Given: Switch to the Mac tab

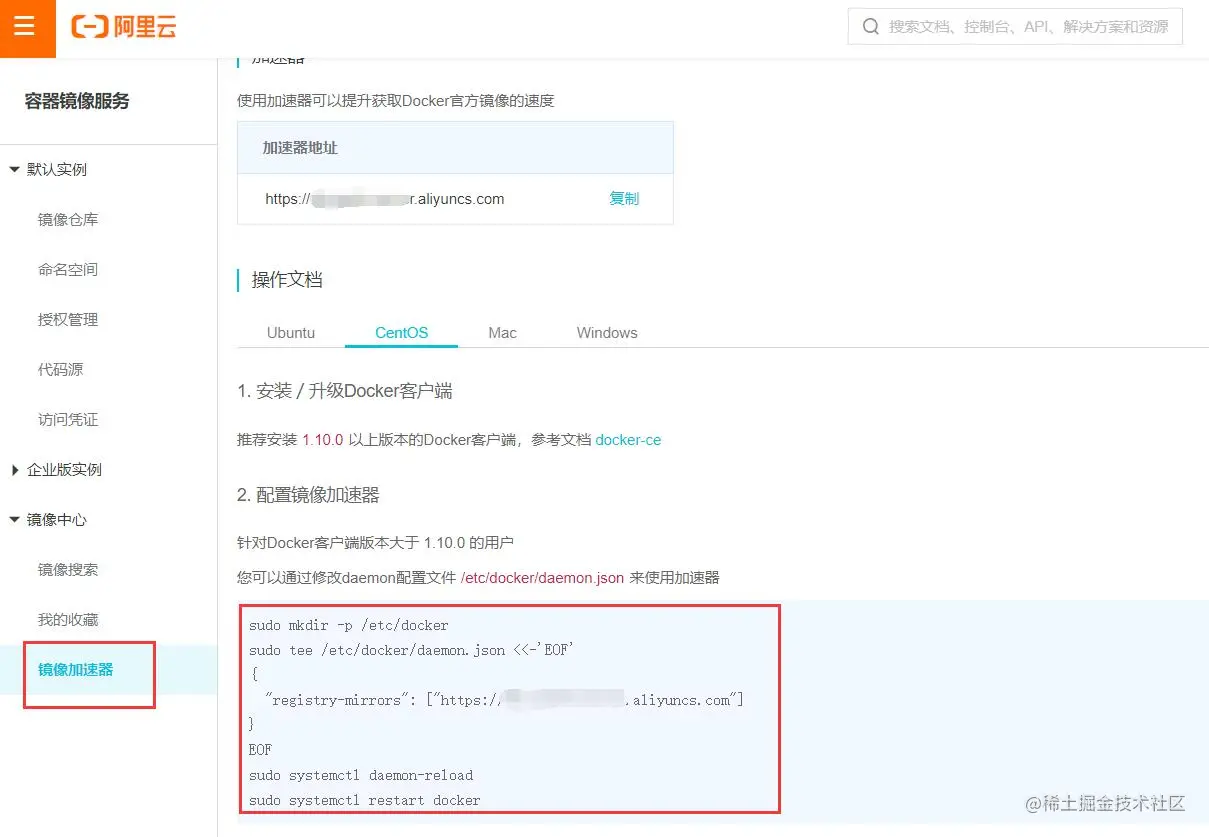Looking at the screenshot, I should click(x=503, y=333).
